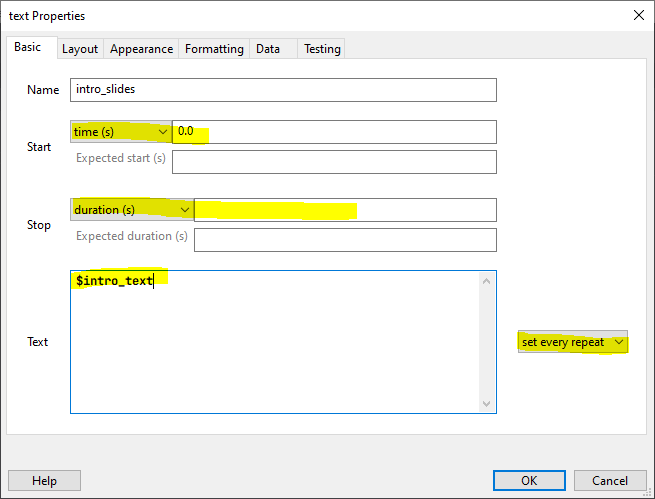Click the text box scrollbar down arrow
The width and height of the screenshot is (655, 499).
coord(487,403)
